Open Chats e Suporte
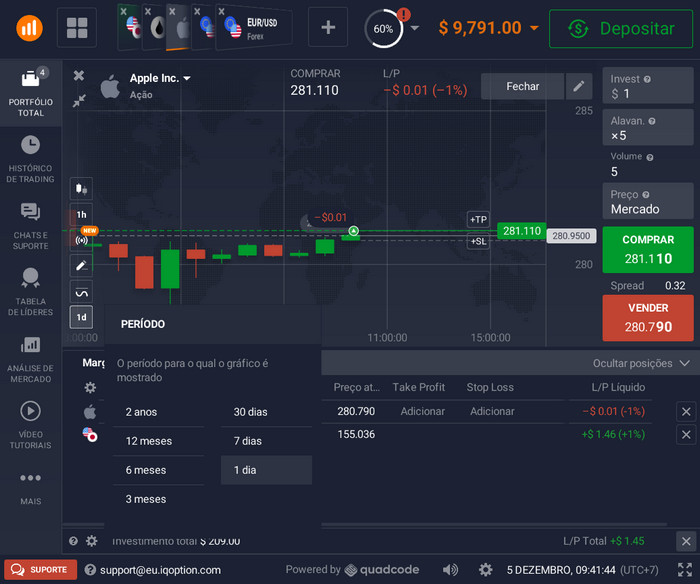 [x=30, y=226]
